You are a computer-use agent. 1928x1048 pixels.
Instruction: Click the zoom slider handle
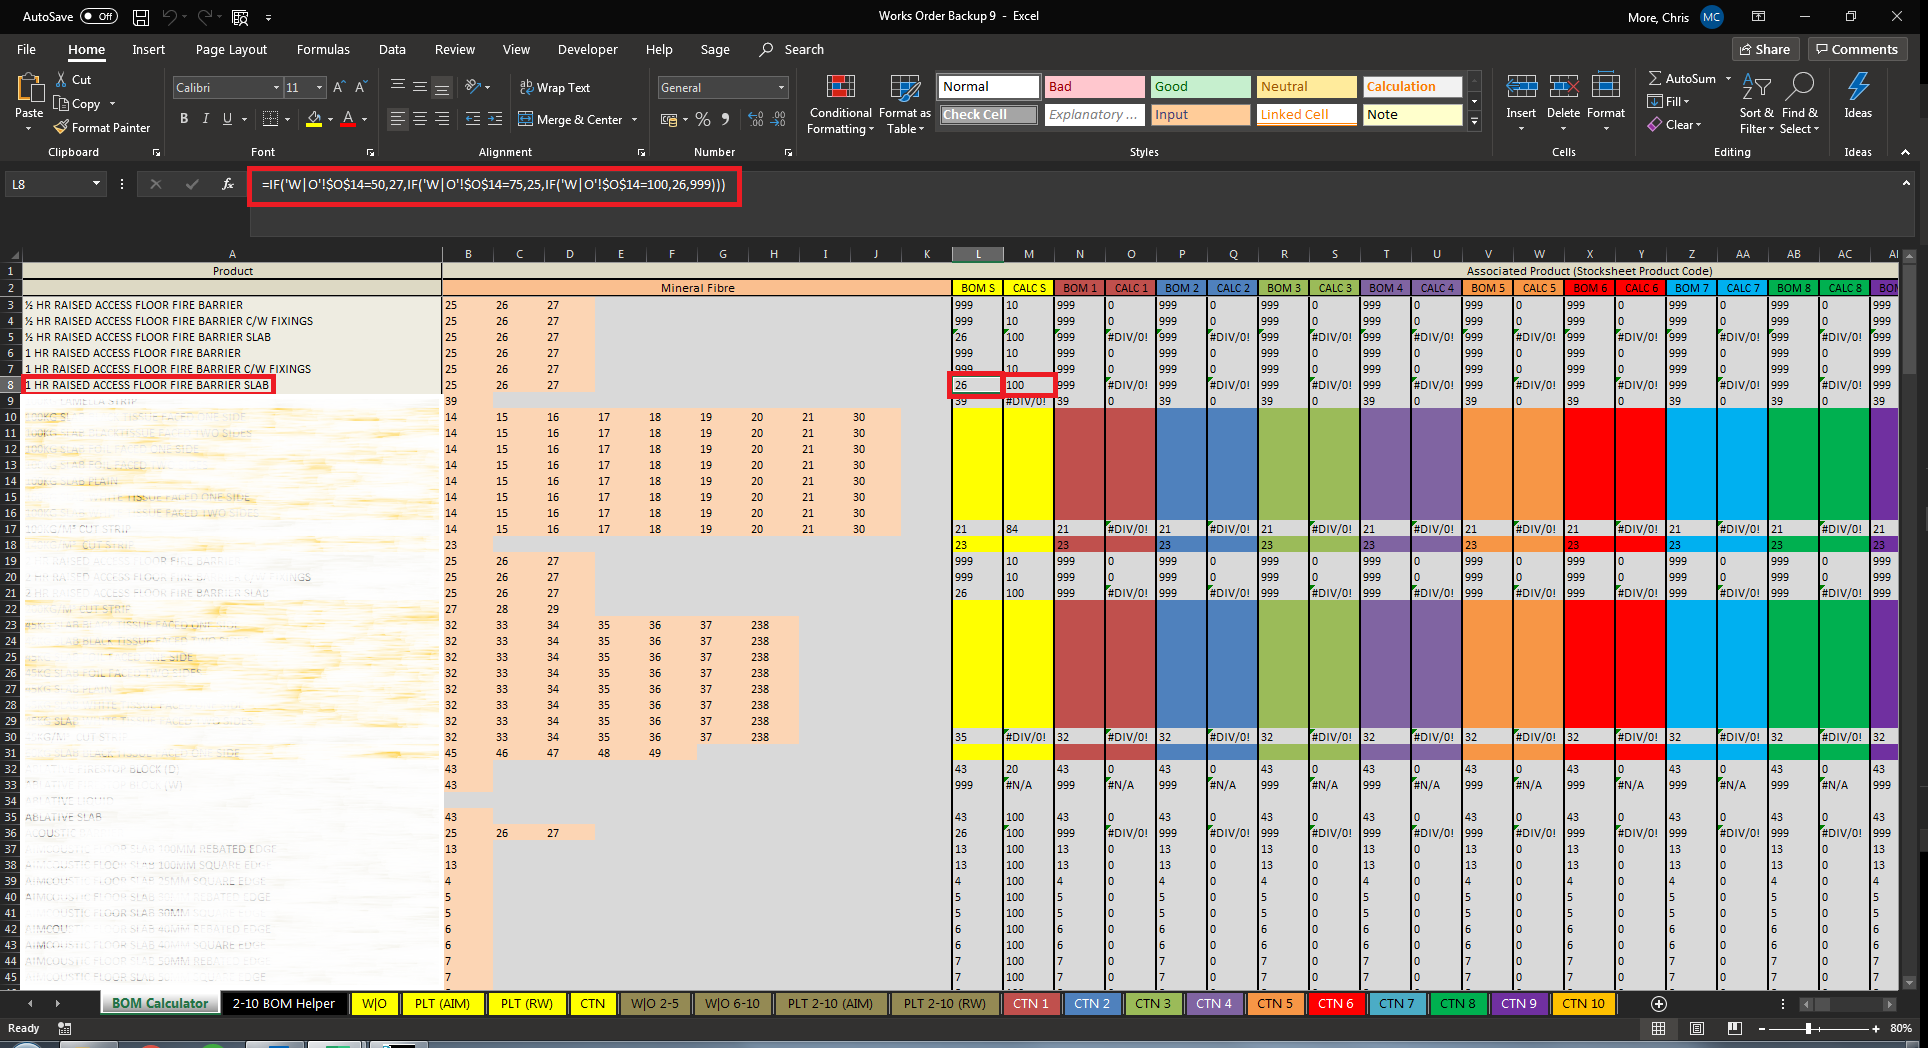click(1808, 1028)
